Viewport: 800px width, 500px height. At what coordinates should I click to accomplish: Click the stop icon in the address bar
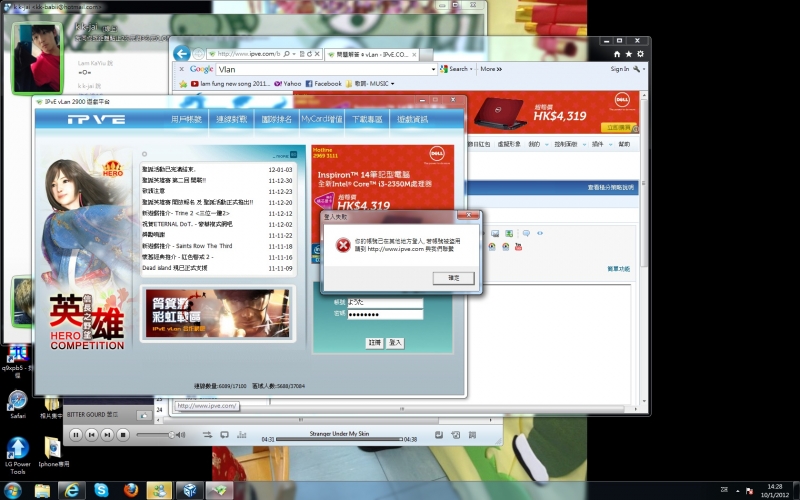(317, 54)
